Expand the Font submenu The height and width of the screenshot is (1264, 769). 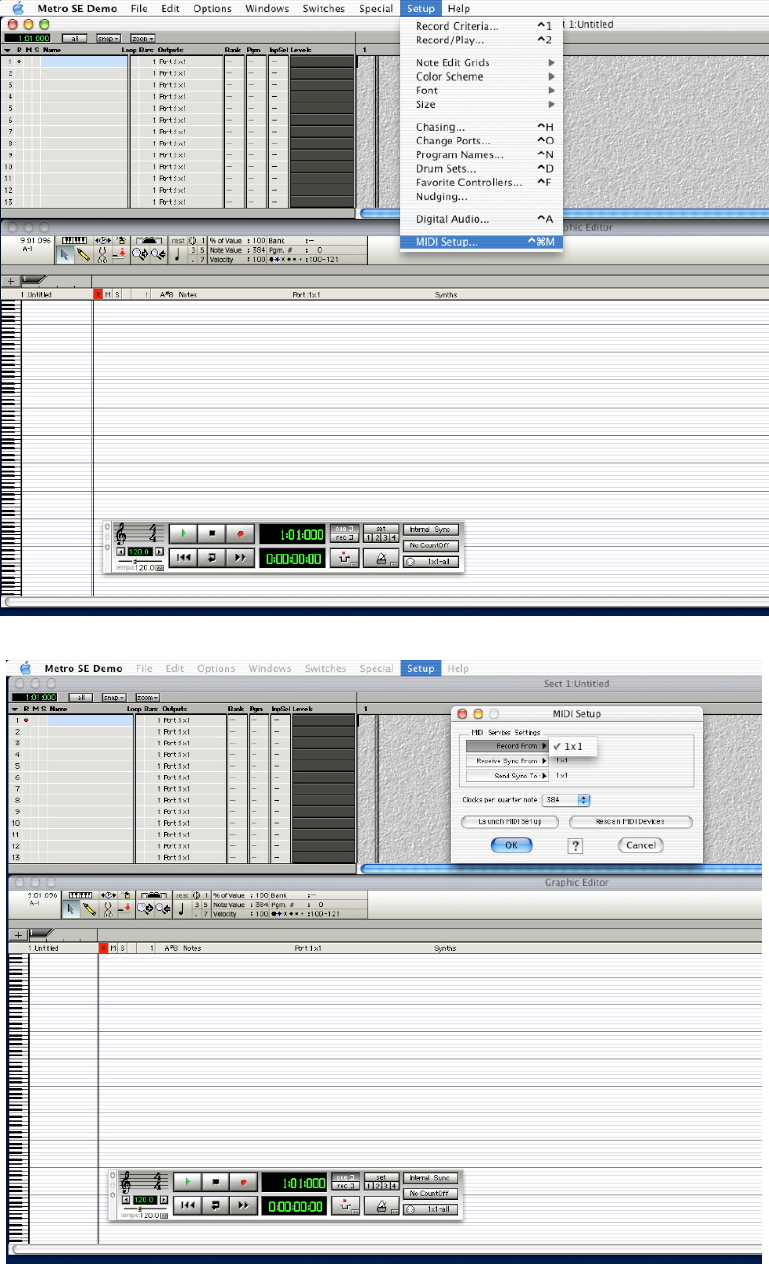click(482, 91)
